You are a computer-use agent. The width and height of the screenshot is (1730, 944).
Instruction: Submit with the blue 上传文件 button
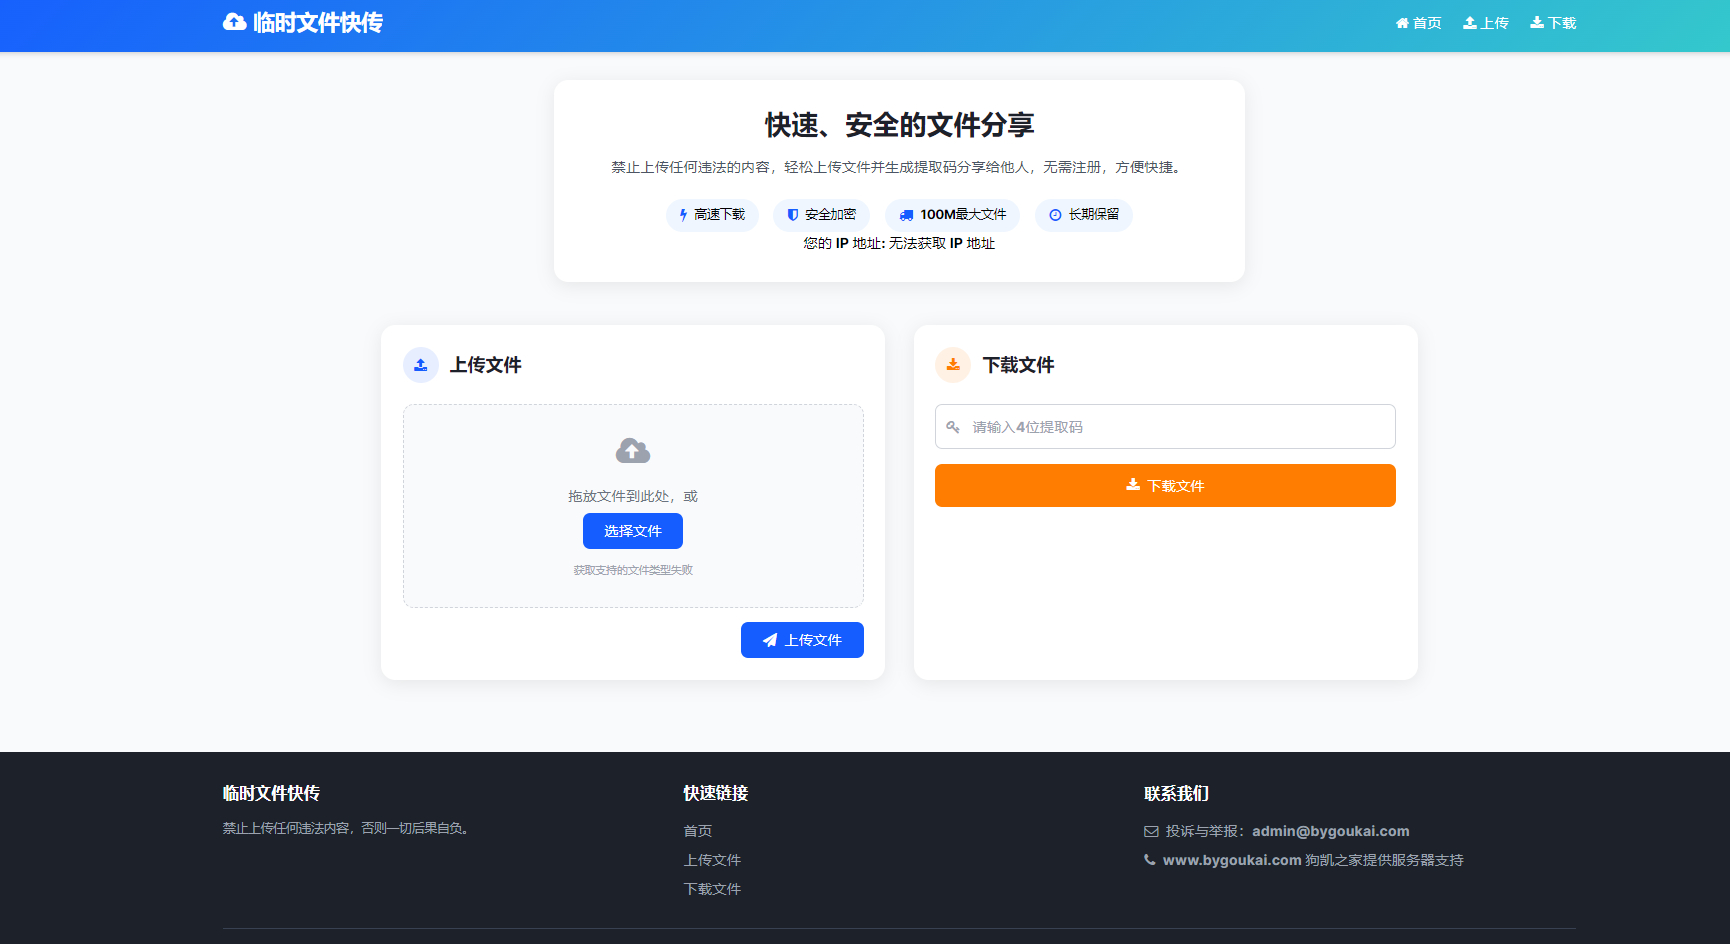tap(802, 640)
